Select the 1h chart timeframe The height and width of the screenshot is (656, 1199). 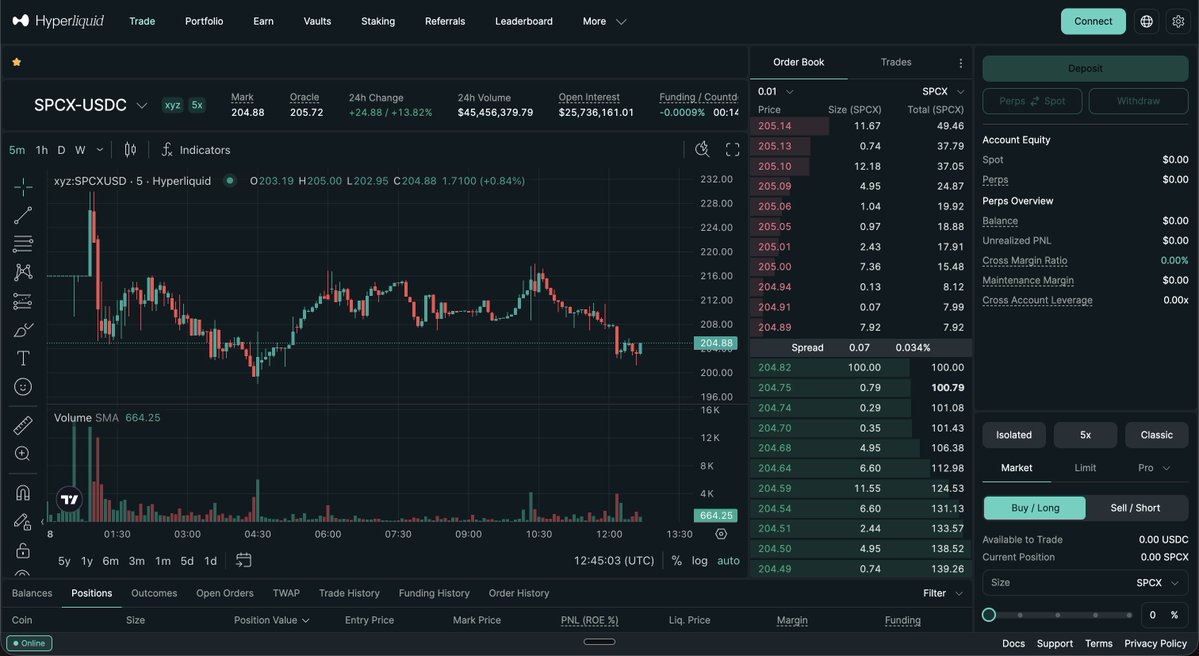point(41,150)
